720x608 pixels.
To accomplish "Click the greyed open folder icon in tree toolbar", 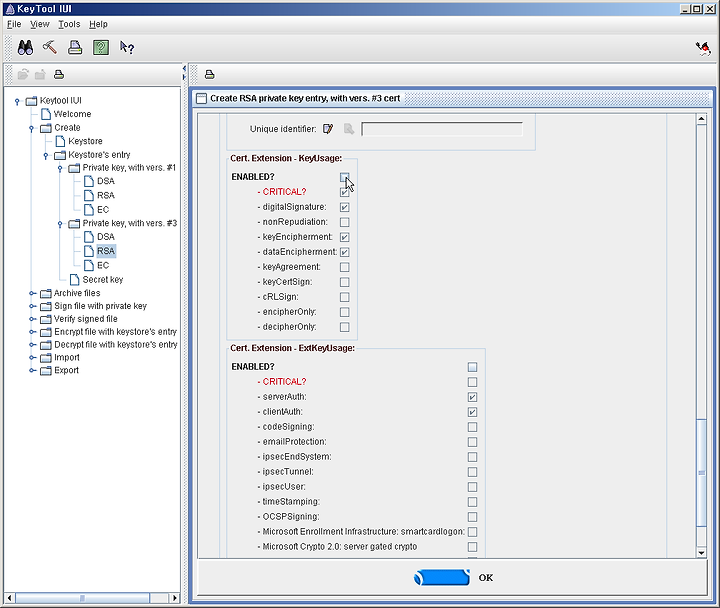I will 23,74.
